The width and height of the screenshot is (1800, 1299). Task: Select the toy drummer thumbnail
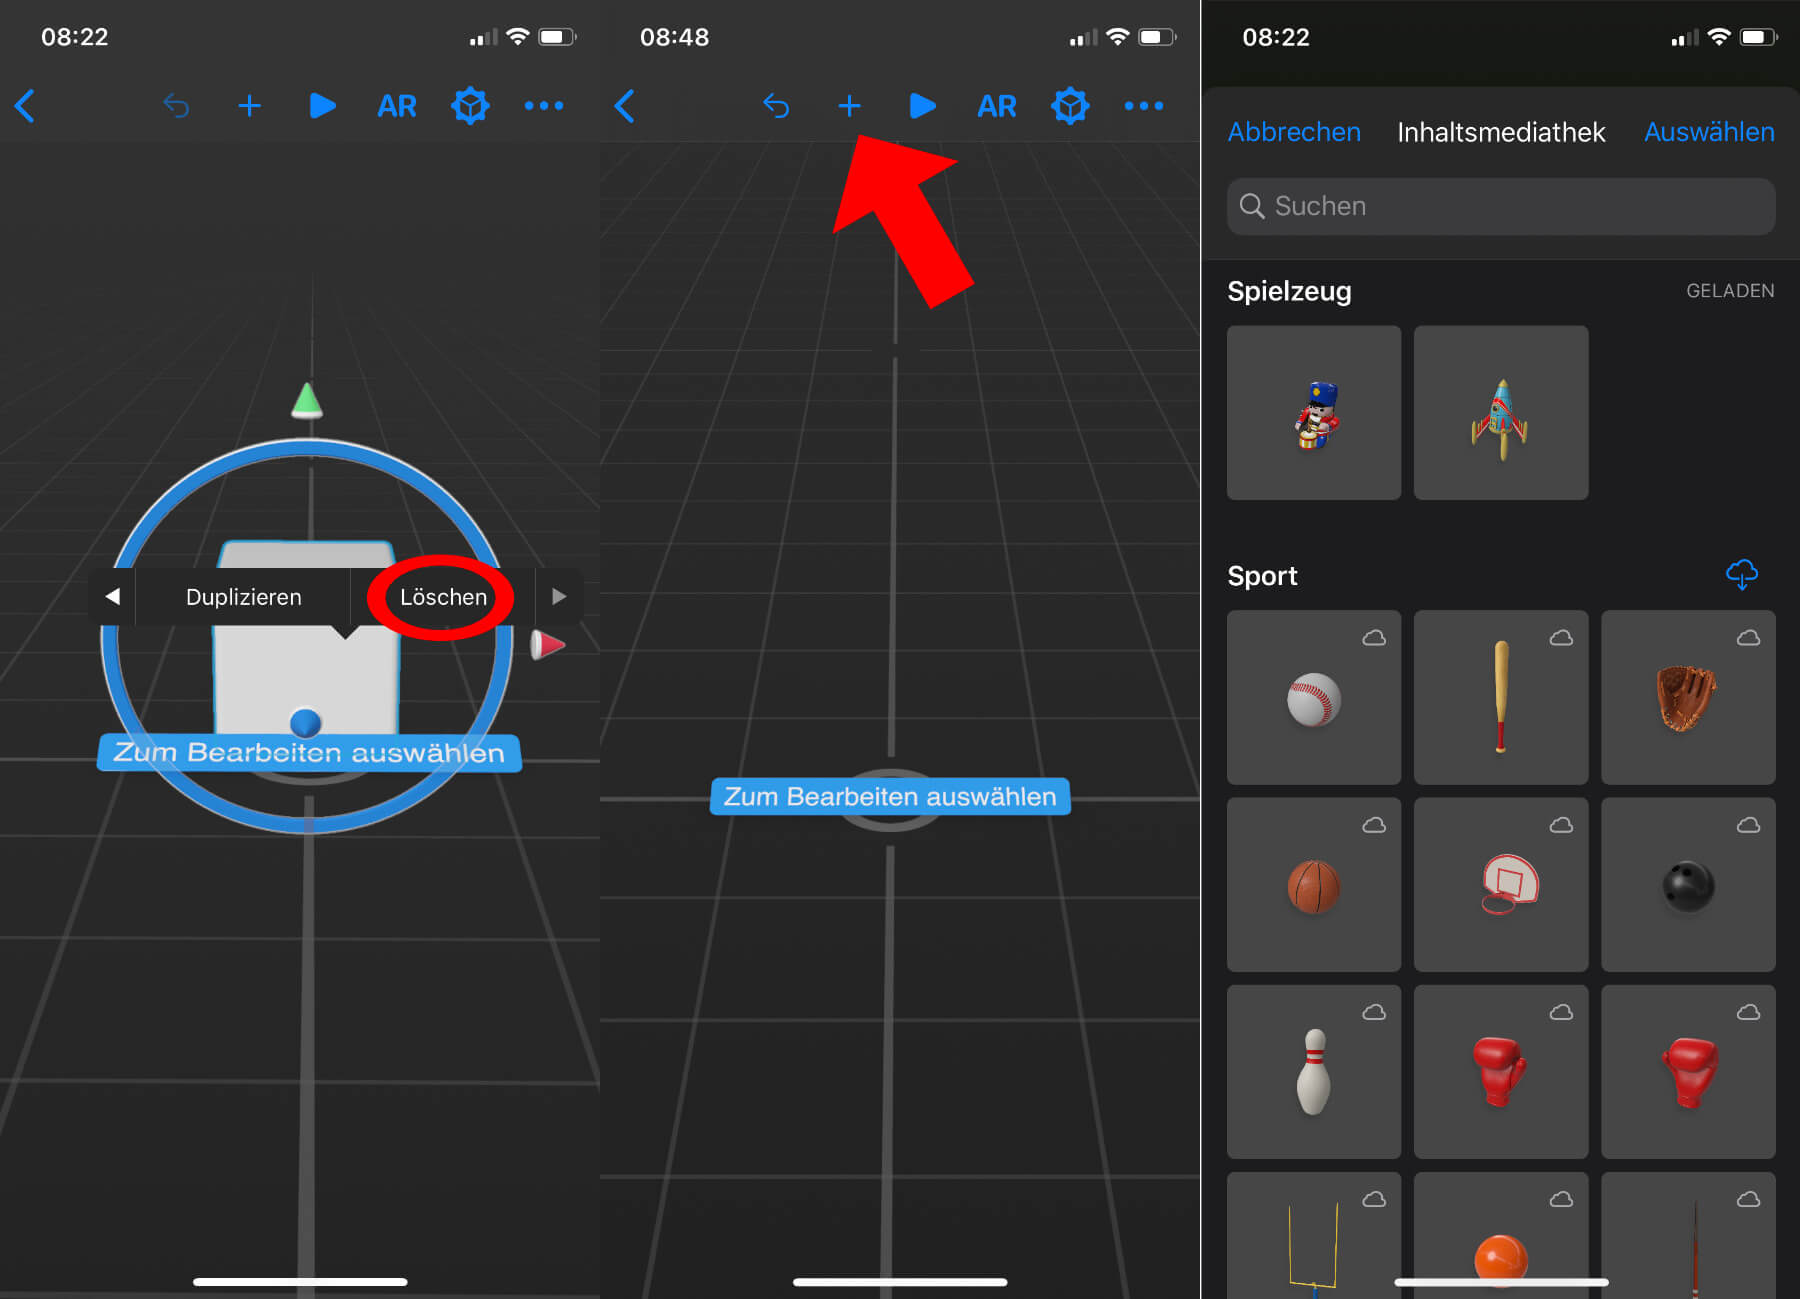[1314, 412]
